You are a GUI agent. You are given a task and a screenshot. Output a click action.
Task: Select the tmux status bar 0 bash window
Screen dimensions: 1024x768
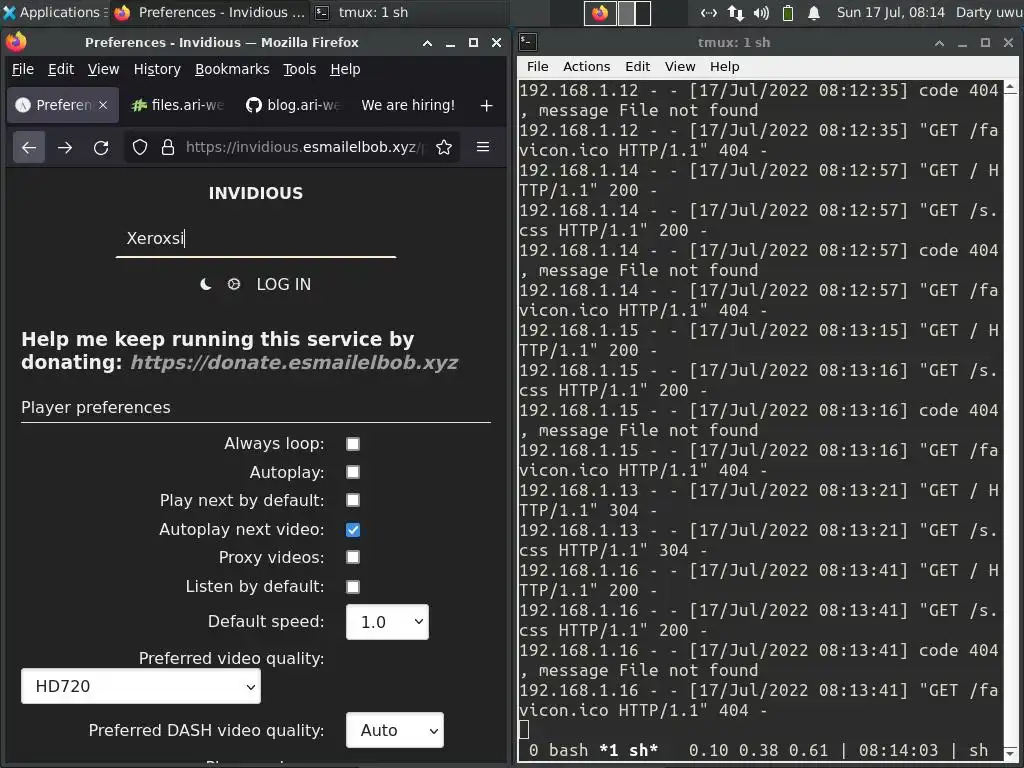(x=558, y=750)
